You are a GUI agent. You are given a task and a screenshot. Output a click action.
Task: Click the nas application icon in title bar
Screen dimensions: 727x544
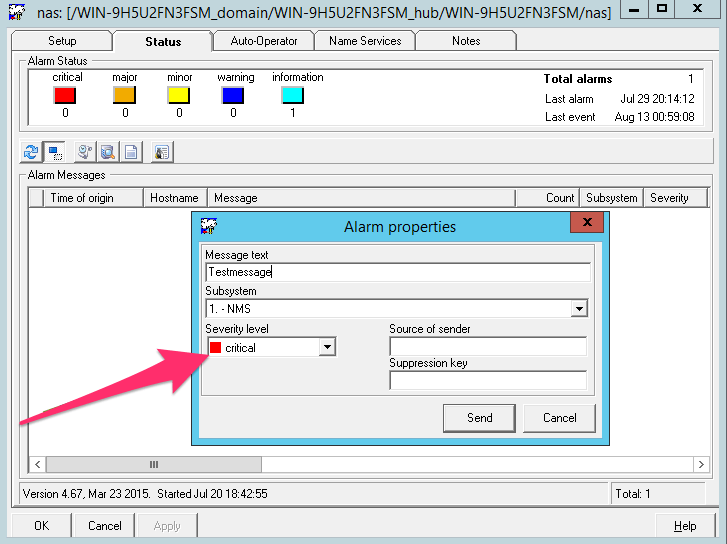(x=16, y=13)
